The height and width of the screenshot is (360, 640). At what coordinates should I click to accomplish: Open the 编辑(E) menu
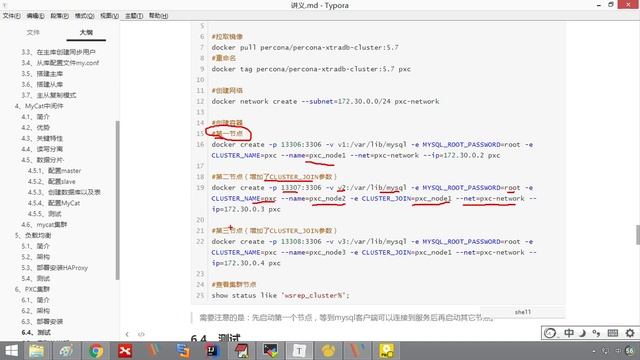click(35, 16)
